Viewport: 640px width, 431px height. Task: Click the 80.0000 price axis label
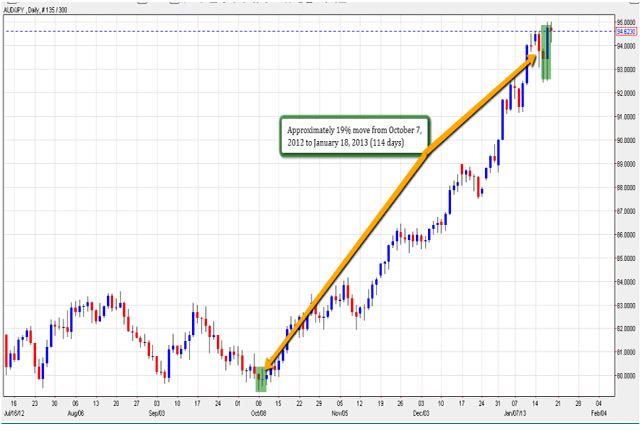(626, 376)
